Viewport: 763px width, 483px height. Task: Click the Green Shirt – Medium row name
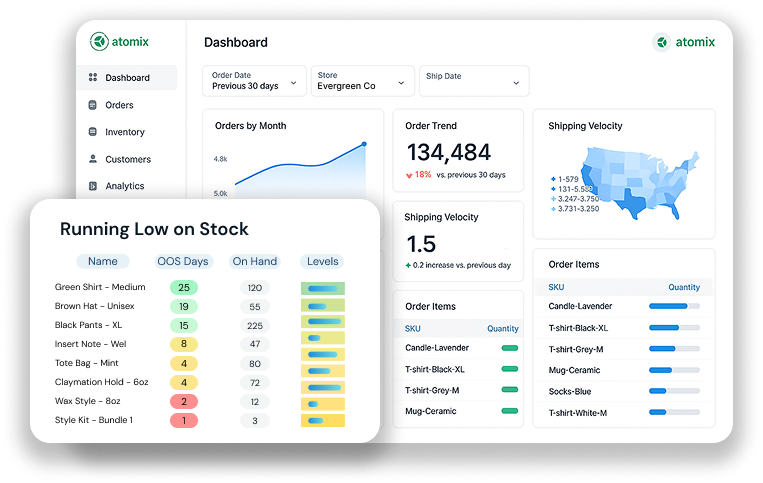point(100,287)
